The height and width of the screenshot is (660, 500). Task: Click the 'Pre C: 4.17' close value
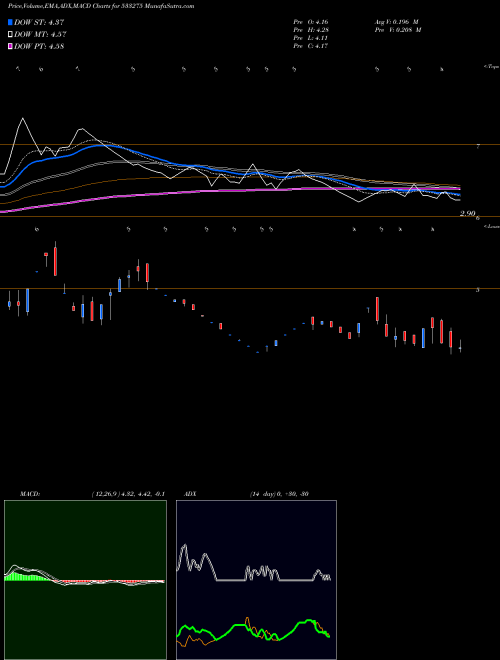pyautogui.click(x=311, y=46)
